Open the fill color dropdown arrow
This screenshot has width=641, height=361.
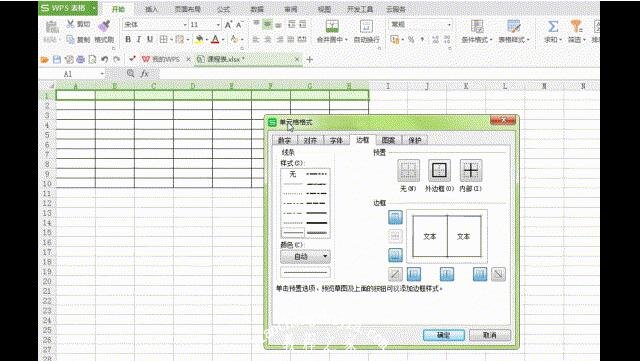[x=207, y=40]
